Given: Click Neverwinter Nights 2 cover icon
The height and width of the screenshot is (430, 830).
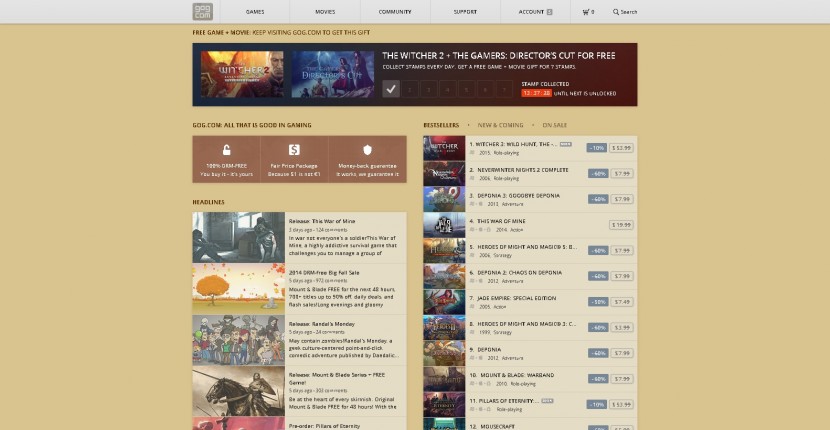Looking at the screenshot, I should click(444, 174).
